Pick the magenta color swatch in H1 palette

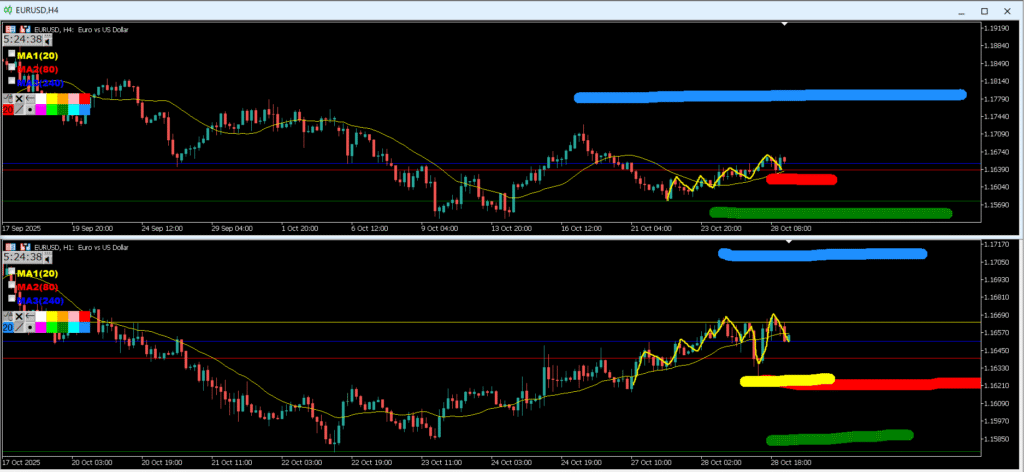40,327
